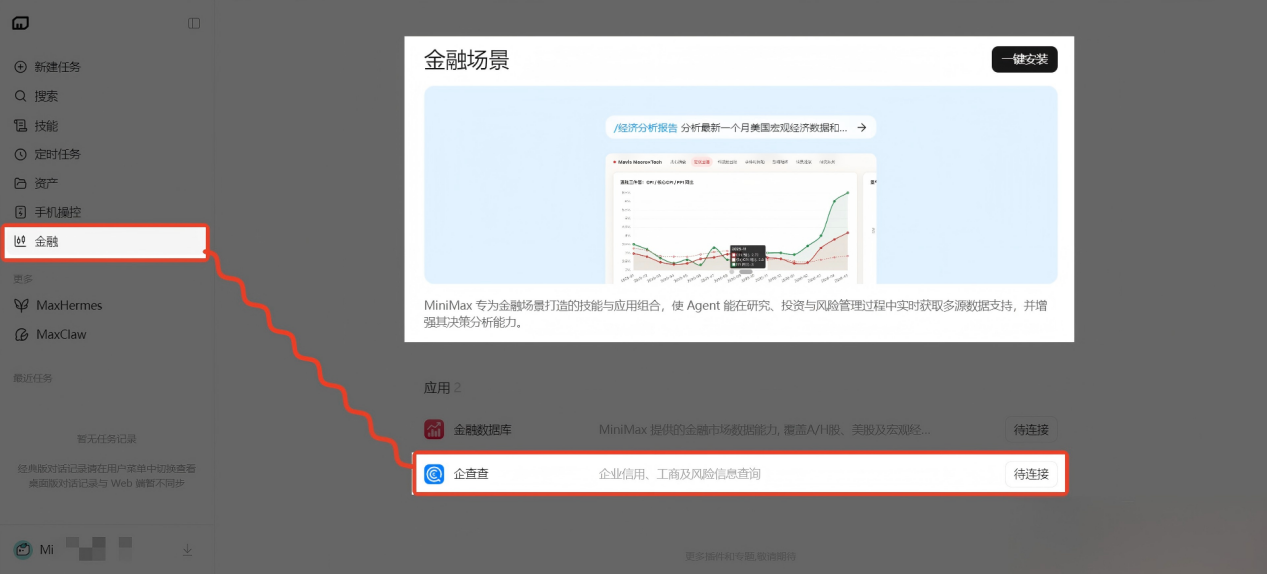Open the 资产 folder item
1267x574 pixels.
[36, 183]
